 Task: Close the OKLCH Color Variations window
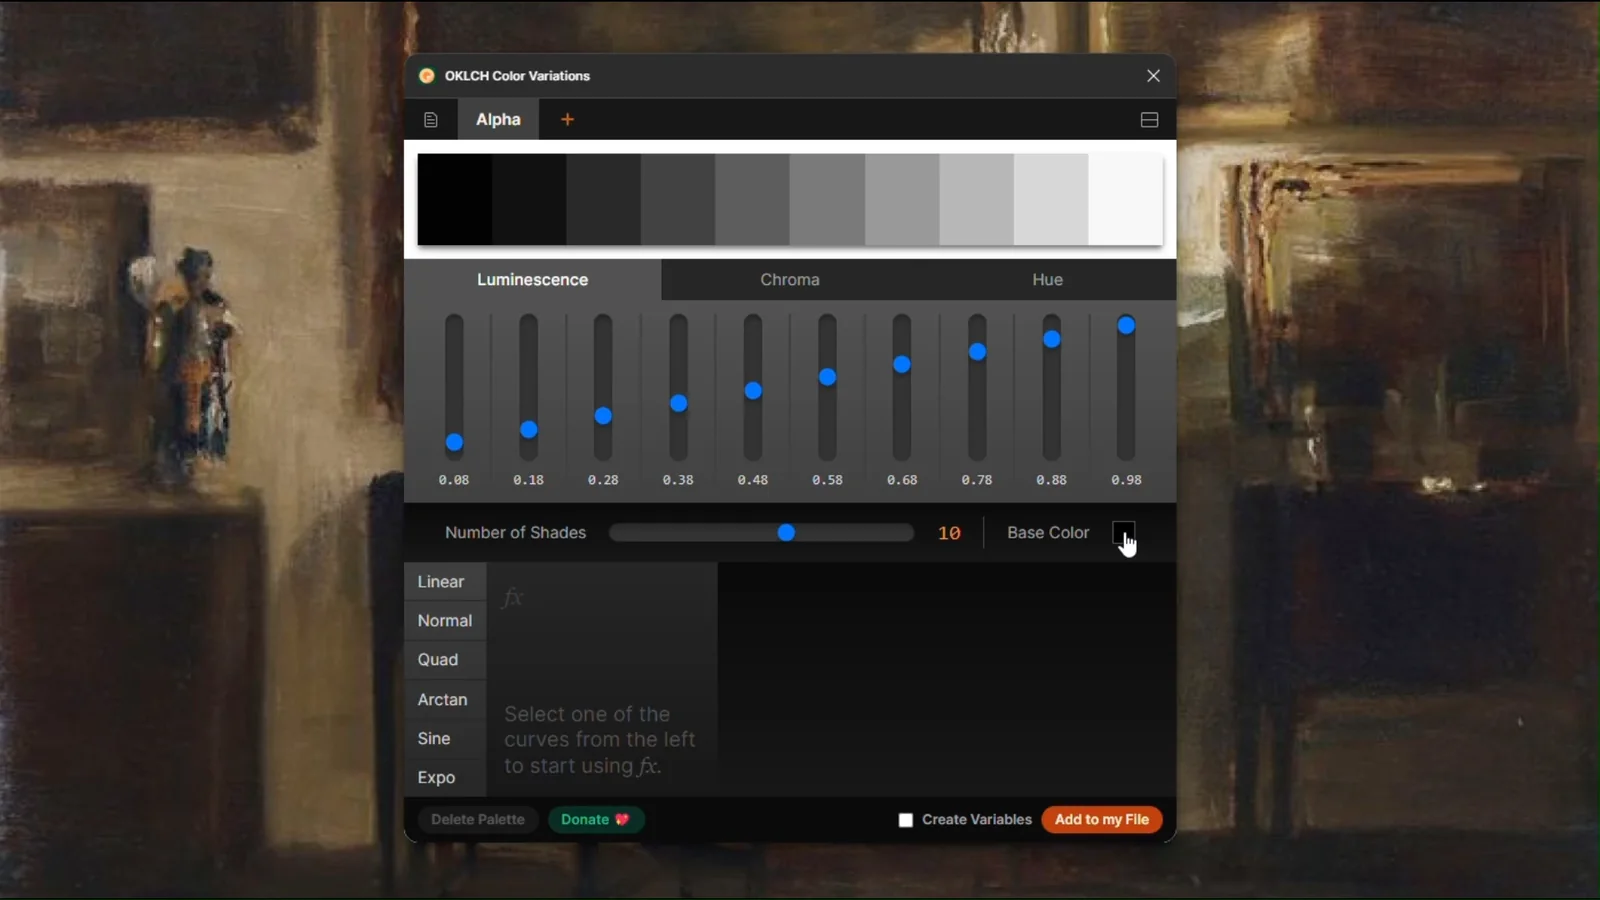pos(1153,76)
